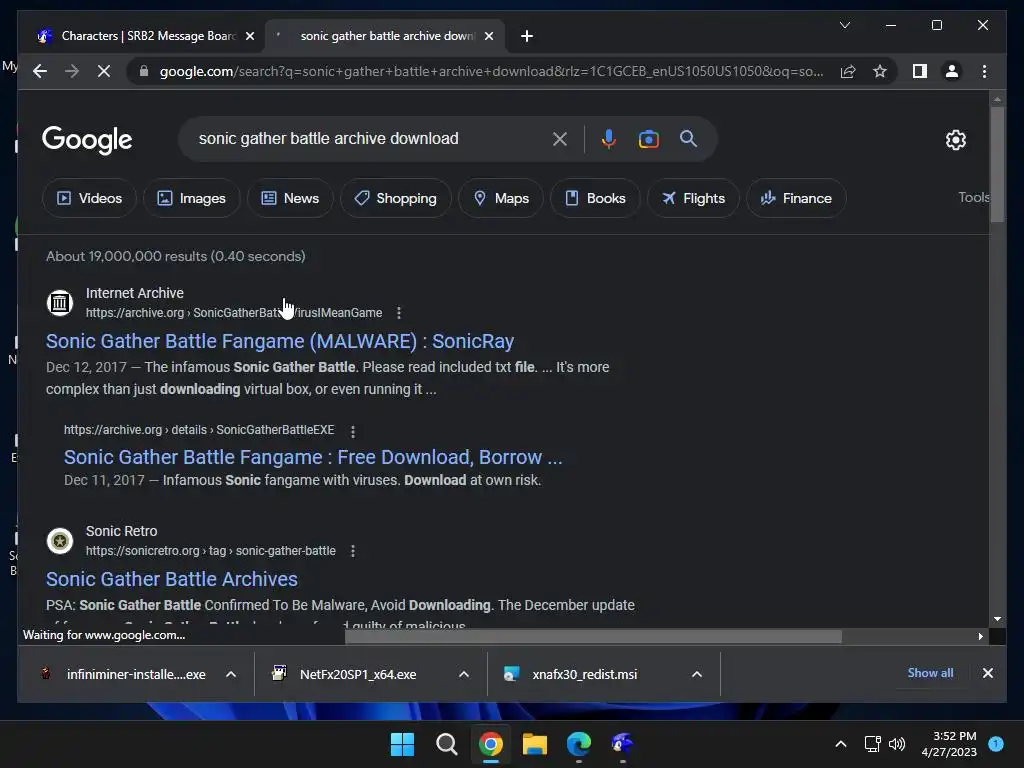Submit search with the magnifier icon
Viewport: 1024px width, 768px height.
[x=688, y=138]
